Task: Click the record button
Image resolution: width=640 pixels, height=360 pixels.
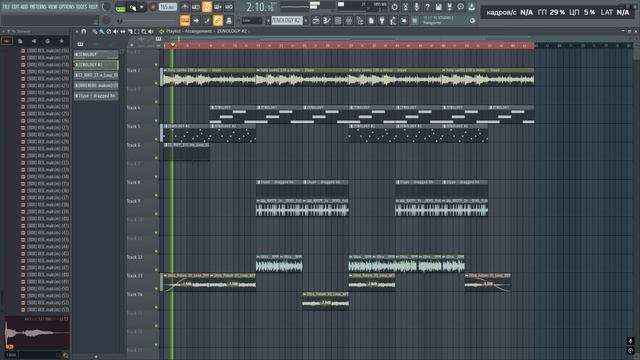Action: tap(153, 7)
